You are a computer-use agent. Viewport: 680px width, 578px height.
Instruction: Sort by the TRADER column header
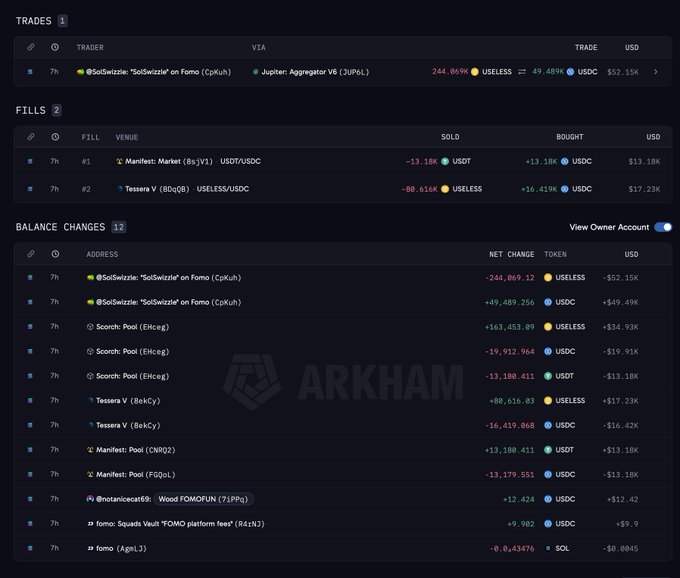point(90,47)
